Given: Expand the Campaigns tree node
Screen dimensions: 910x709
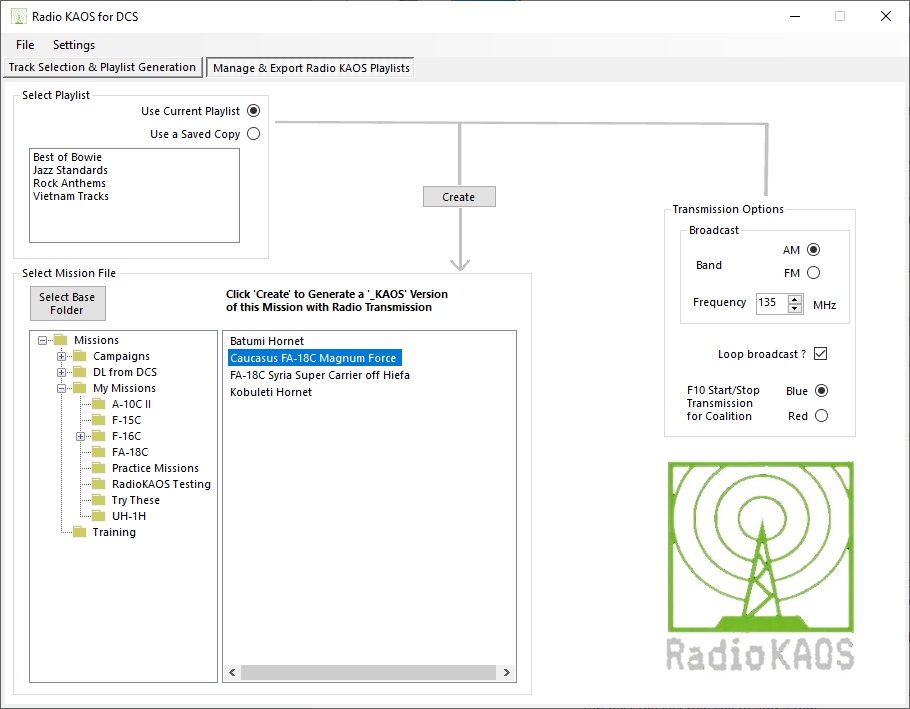Looking at the screenshot, I should [62, 356].
